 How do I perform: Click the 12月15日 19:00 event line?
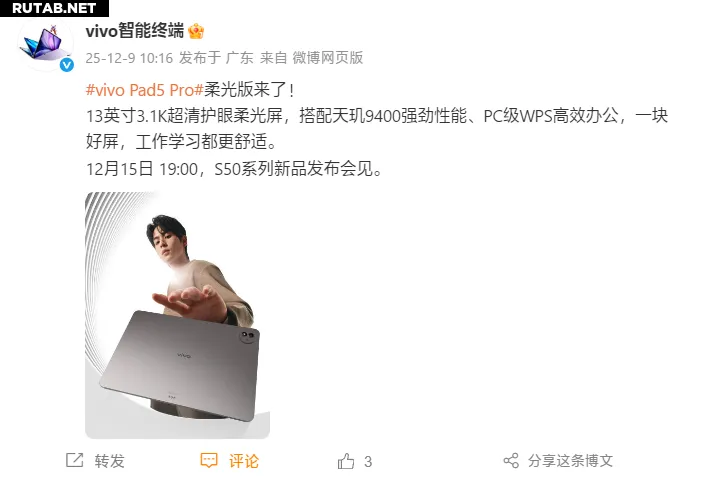click(x=234, y=169)
